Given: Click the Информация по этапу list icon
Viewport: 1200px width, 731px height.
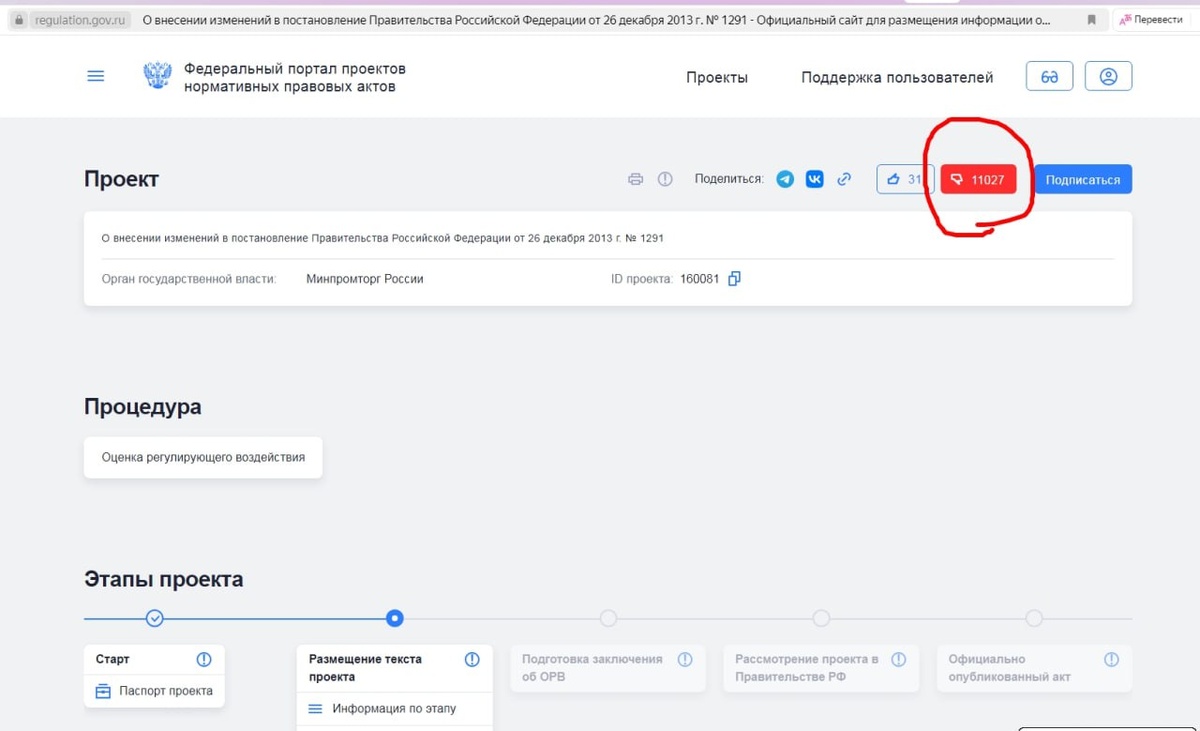Looking at the screenshot, I should 315,709.
